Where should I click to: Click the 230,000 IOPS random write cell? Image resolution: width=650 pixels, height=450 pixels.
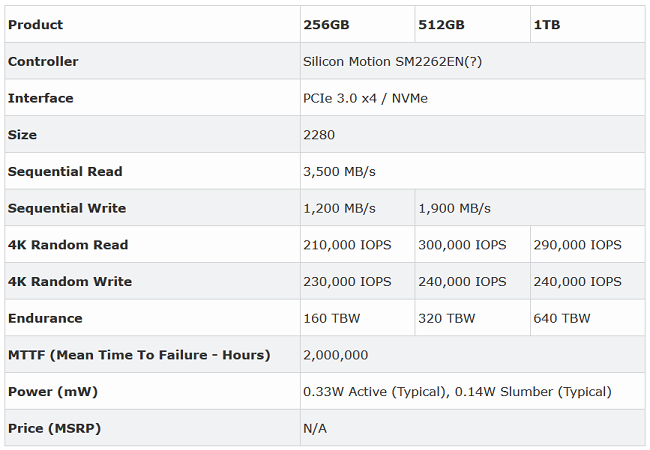347,282
